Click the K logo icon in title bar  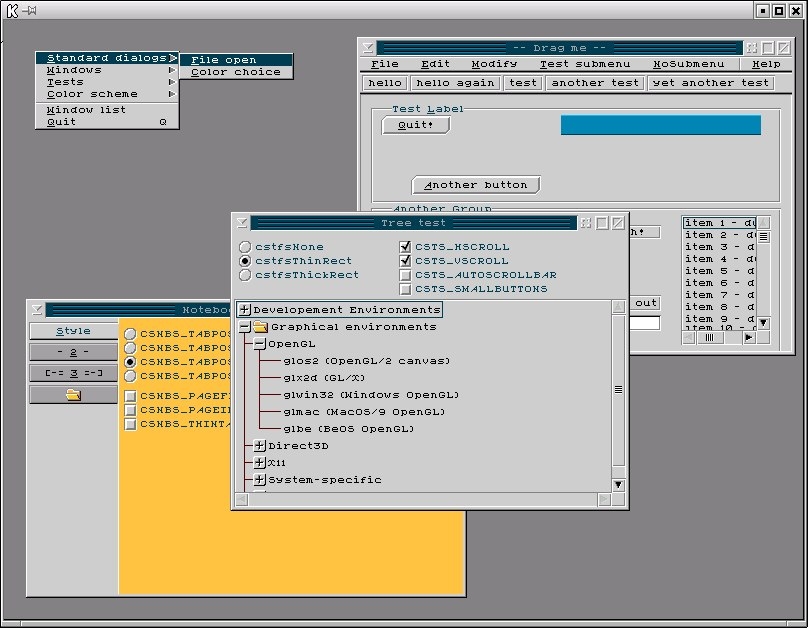[x=11, y=11]
